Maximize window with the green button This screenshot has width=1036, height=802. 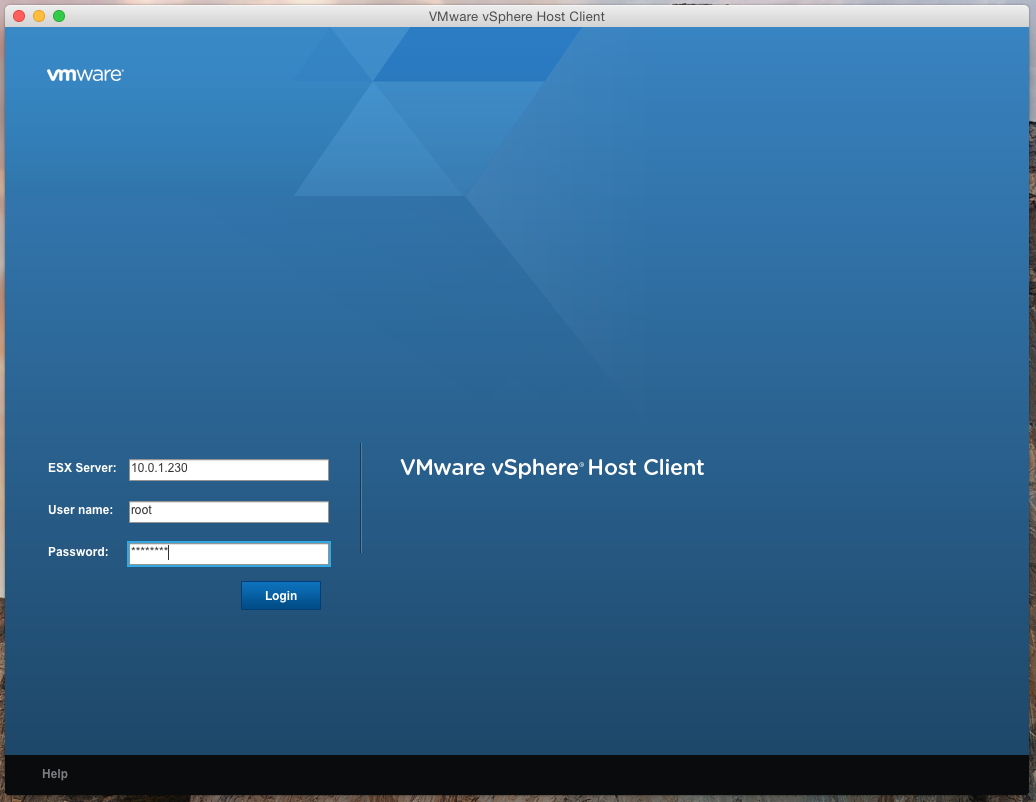tap(59, 16)
